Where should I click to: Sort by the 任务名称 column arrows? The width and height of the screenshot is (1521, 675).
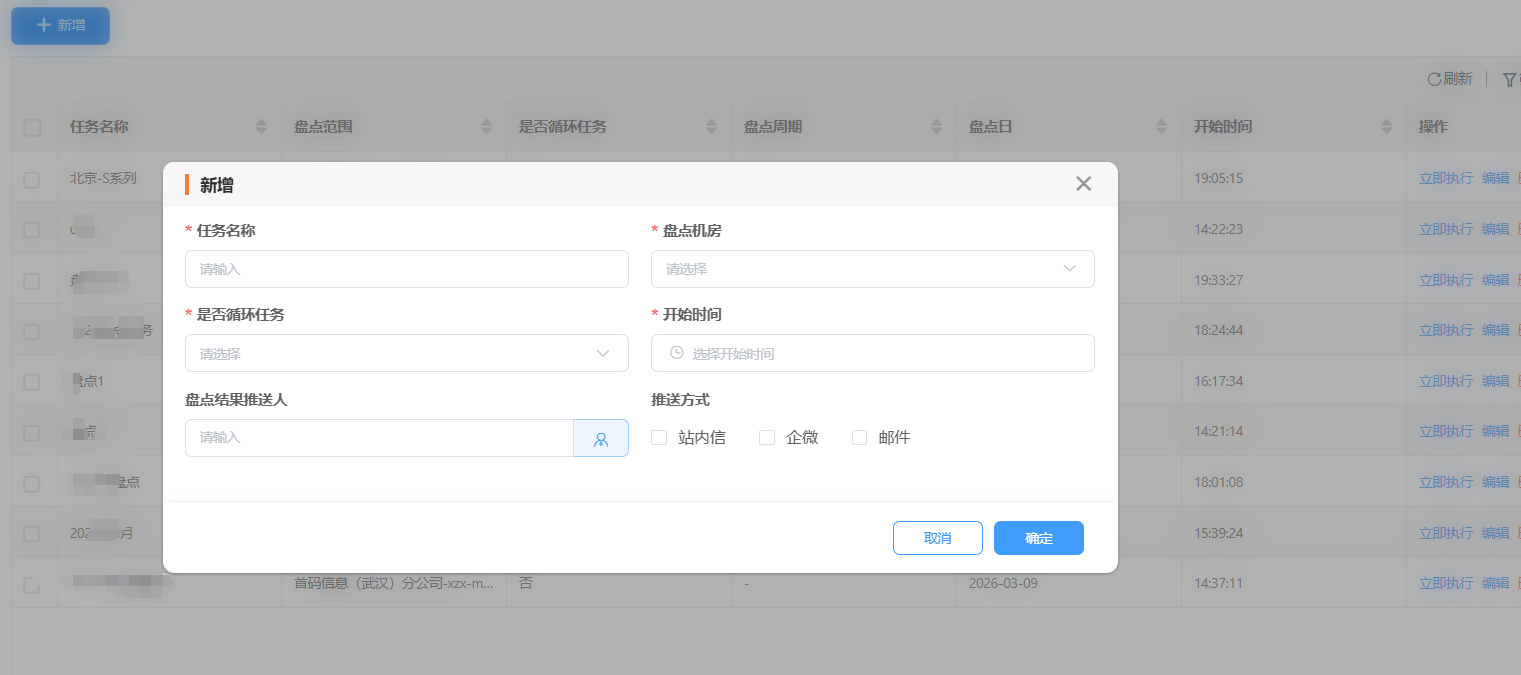[262, 127]
